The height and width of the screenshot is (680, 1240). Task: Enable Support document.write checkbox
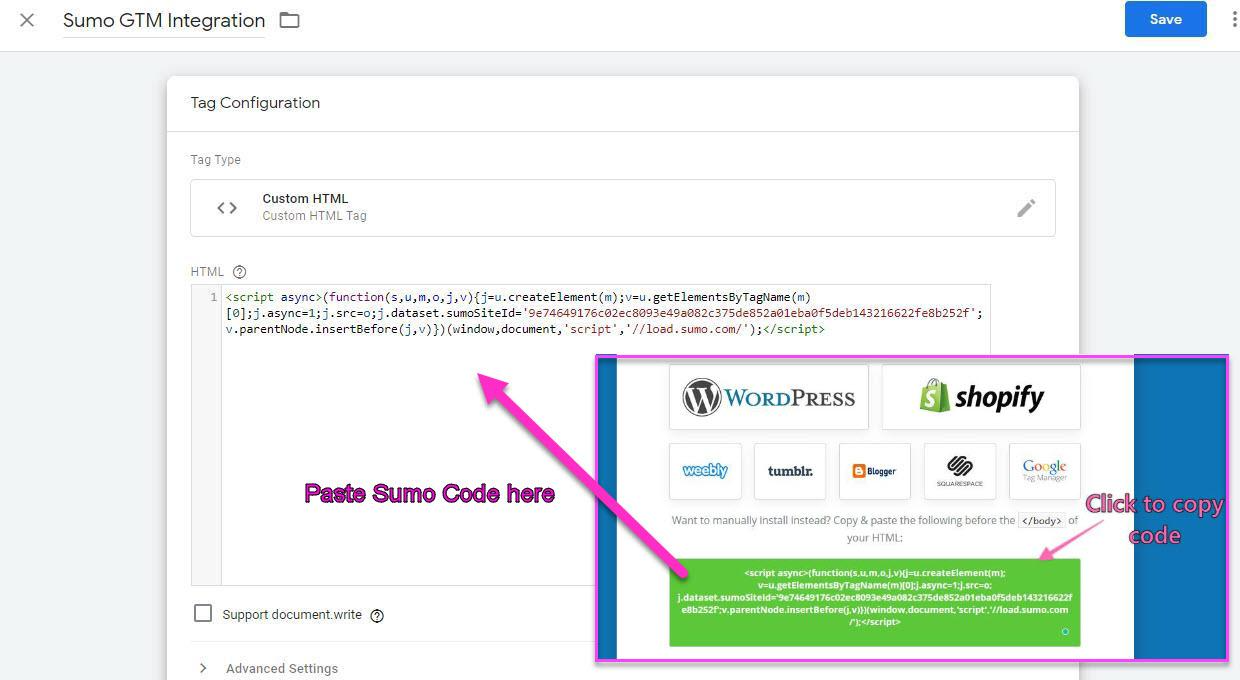(x=203, y=613)
